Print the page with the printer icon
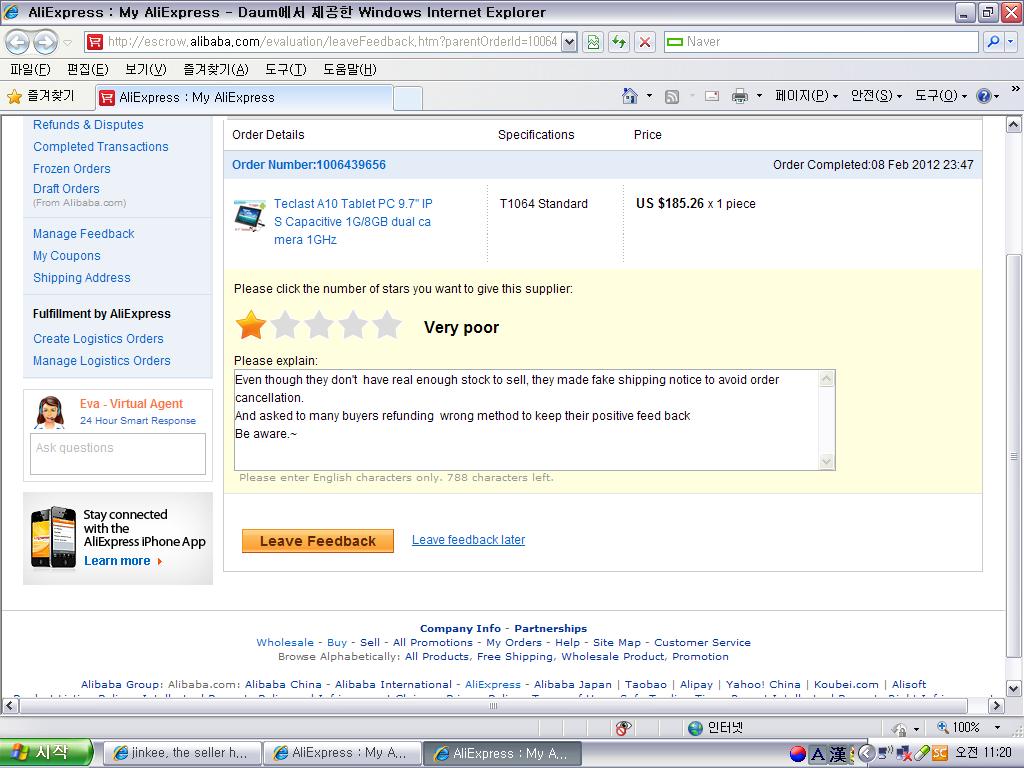Image resolution: width=1024 pixels, height=768 pixels. 739,97
